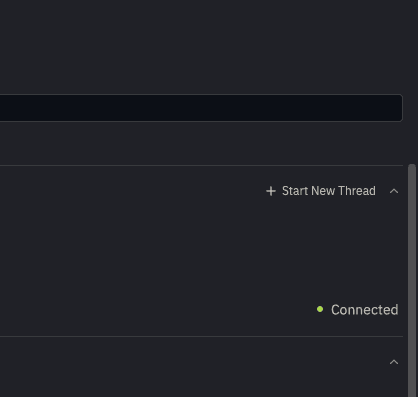
Task: Click the vertical scrollbar thumb on the right
Action: pyautogui.click(x=412, y=280)
